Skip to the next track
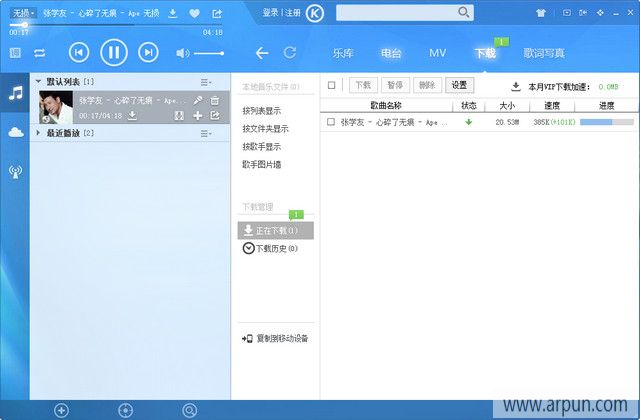 [x=149, y=52]
